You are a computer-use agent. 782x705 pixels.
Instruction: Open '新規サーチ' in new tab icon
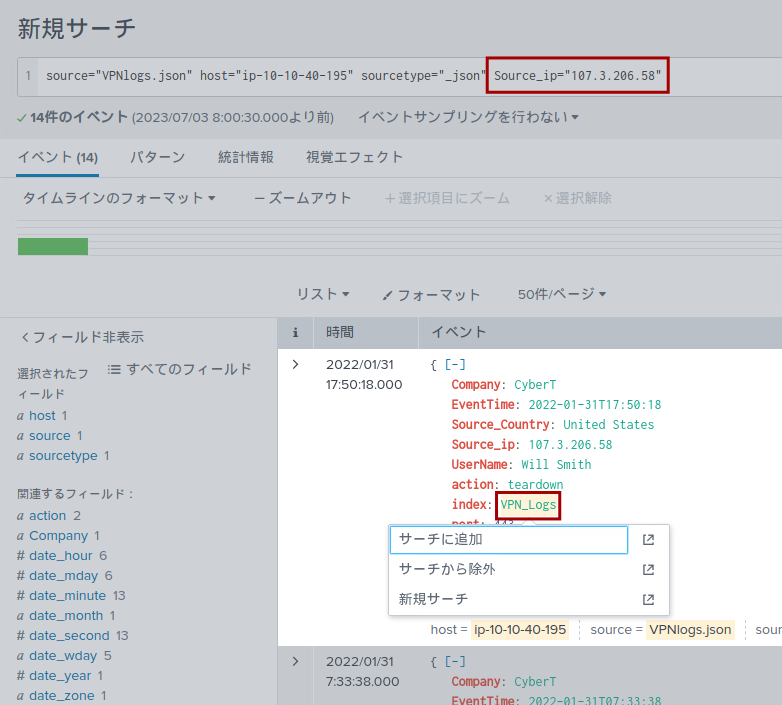coord(648,600)
